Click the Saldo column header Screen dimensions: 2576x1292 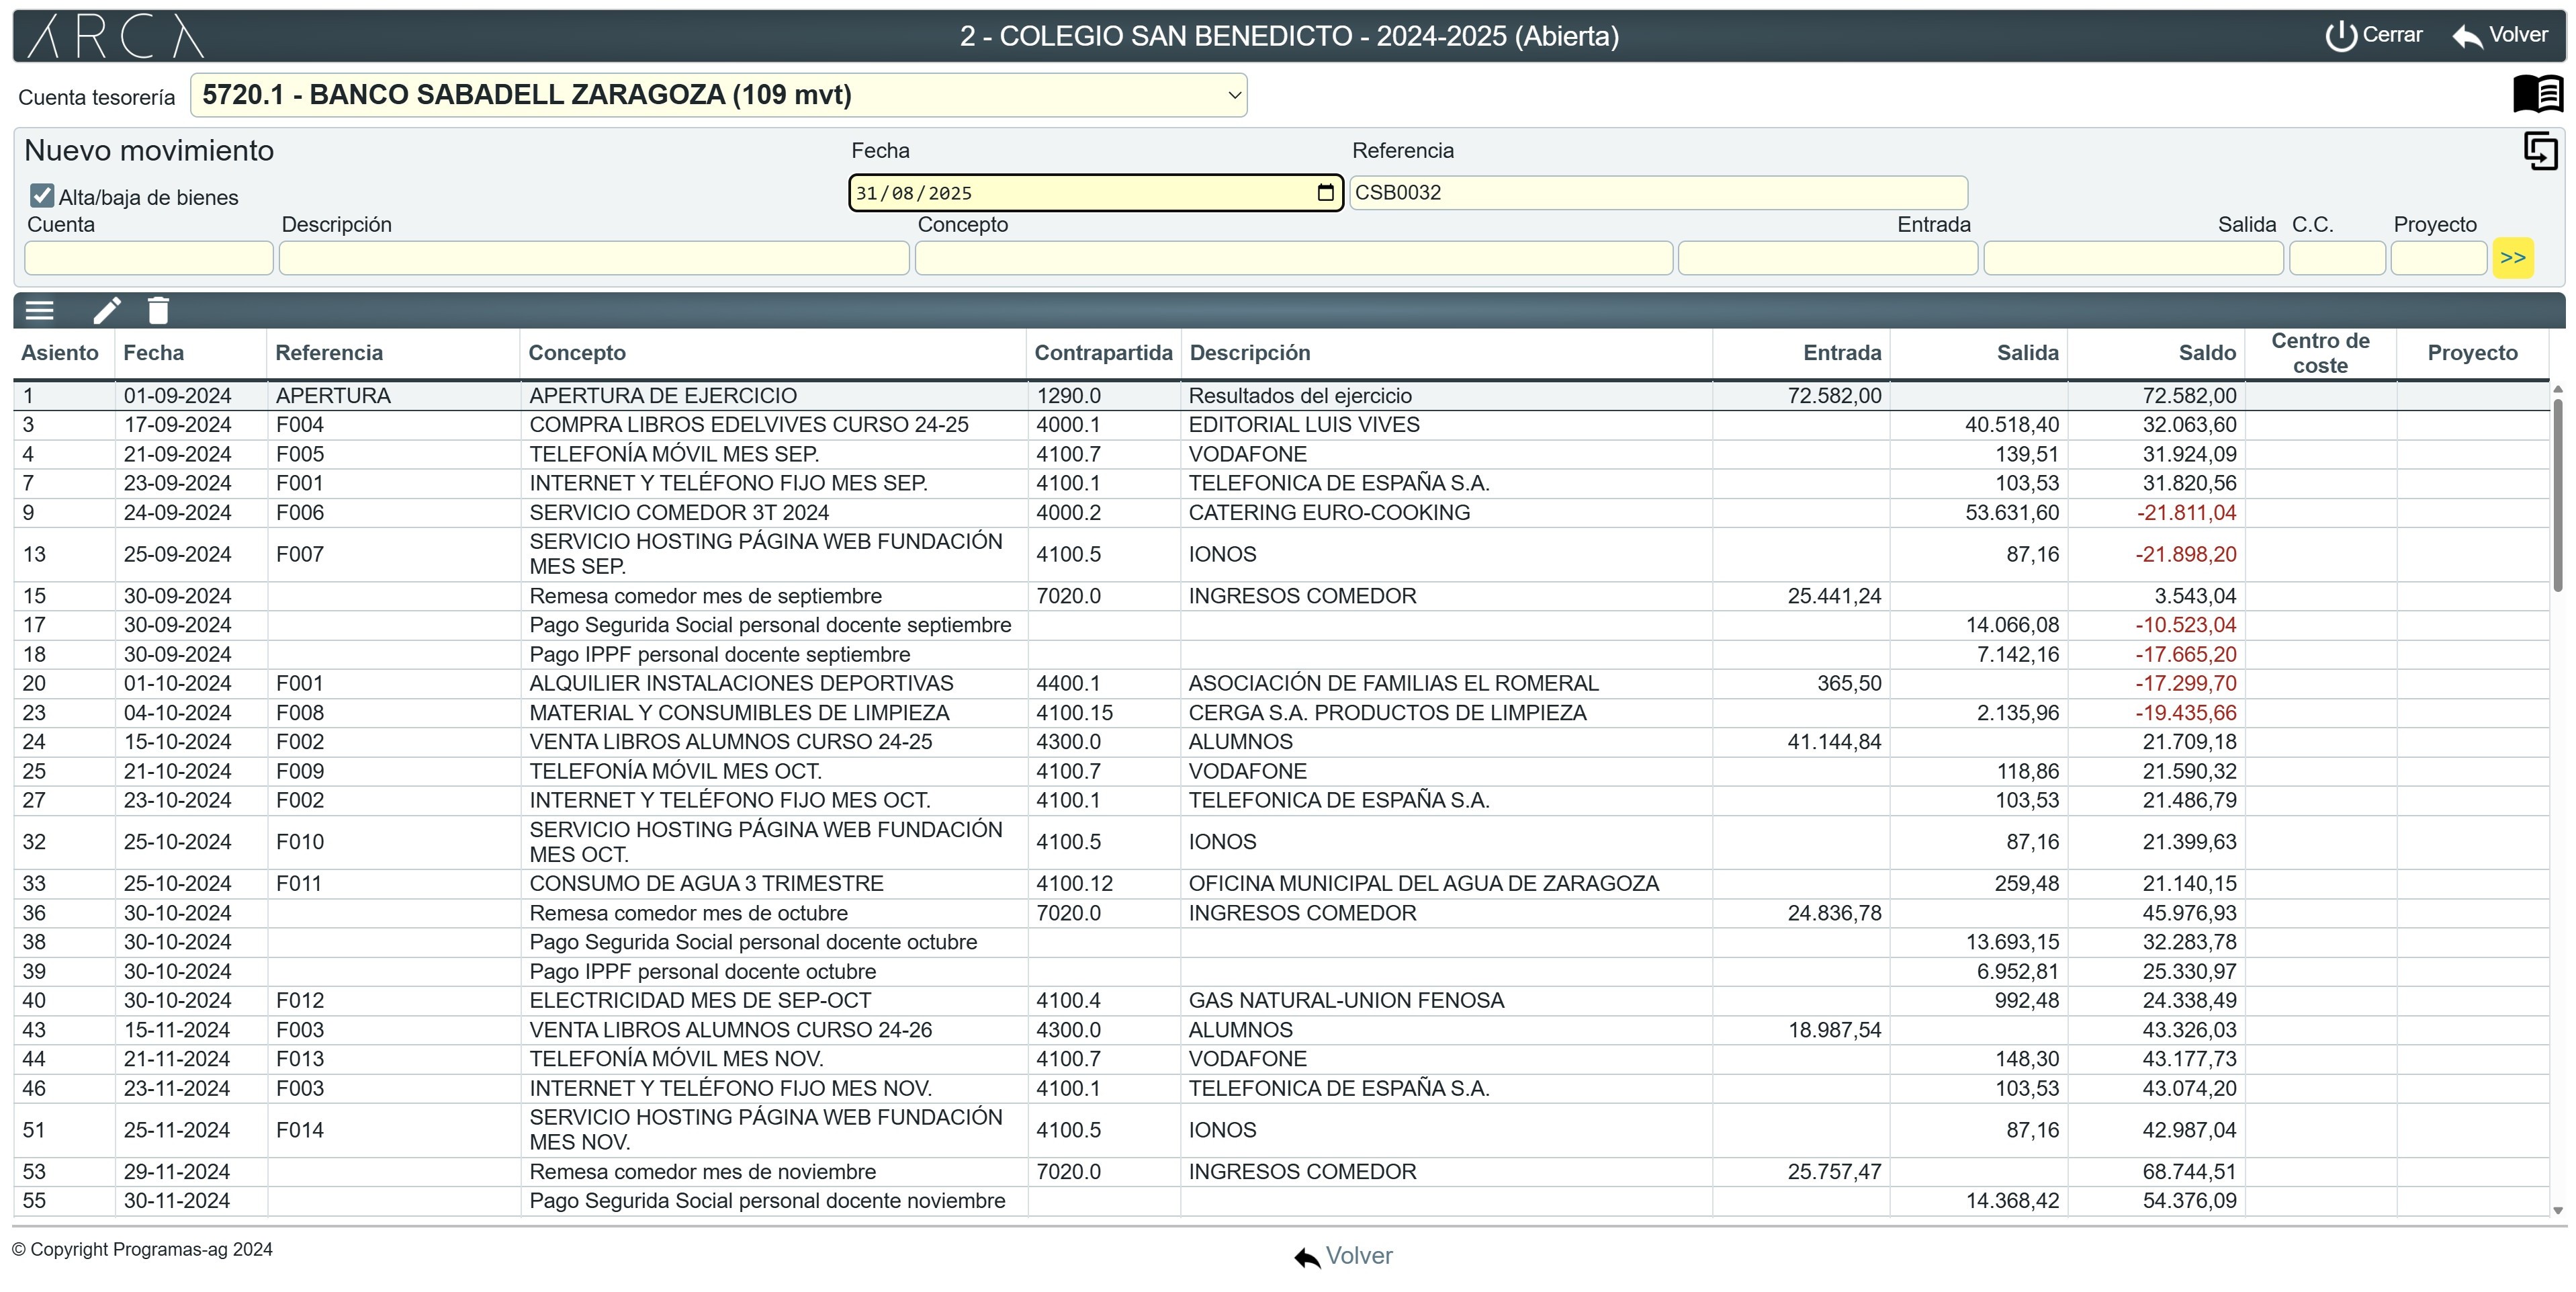(x=2206, y=353)
